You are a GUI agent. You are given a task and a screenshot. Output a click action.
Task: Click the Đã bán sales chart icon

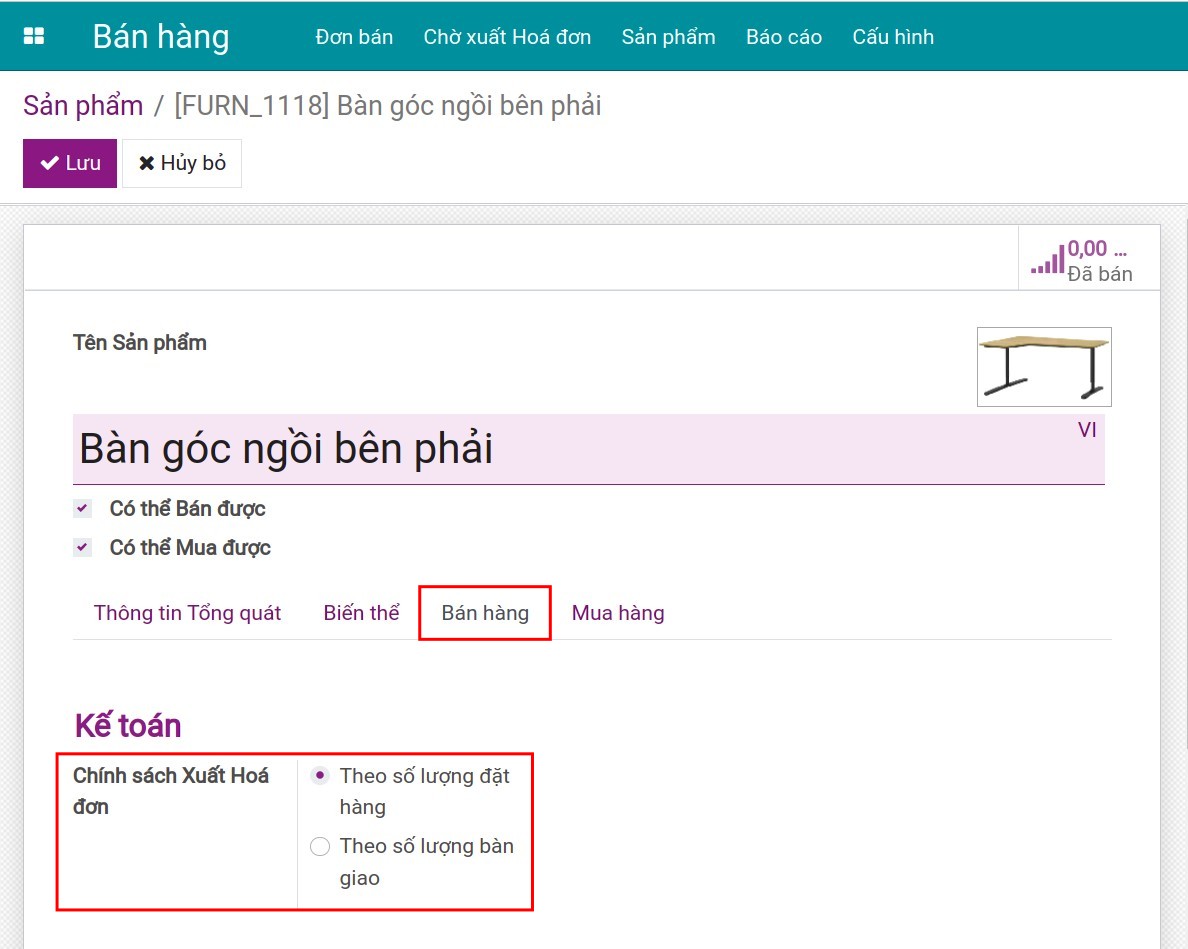tap(1047, 260)
